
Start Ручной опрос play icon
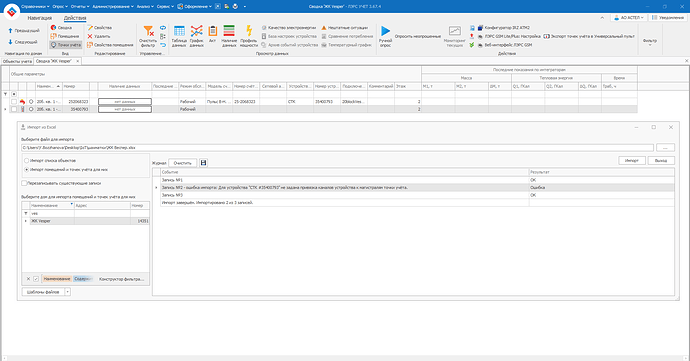[x=385, y=31]
